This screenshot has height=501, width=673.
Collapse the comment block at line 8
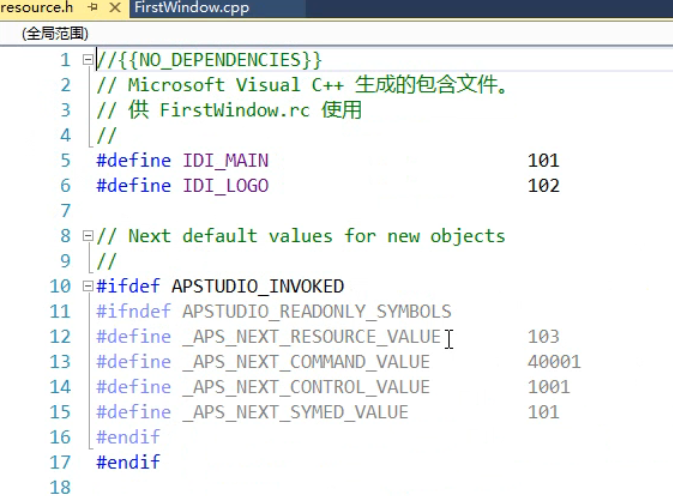click(x=87, y=236)
